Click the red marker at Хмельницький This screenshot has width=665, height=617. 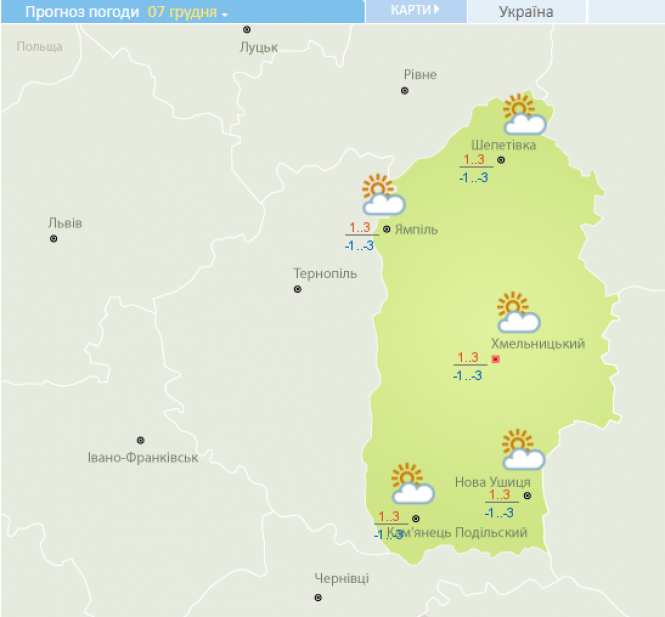[x=495, y=360]
